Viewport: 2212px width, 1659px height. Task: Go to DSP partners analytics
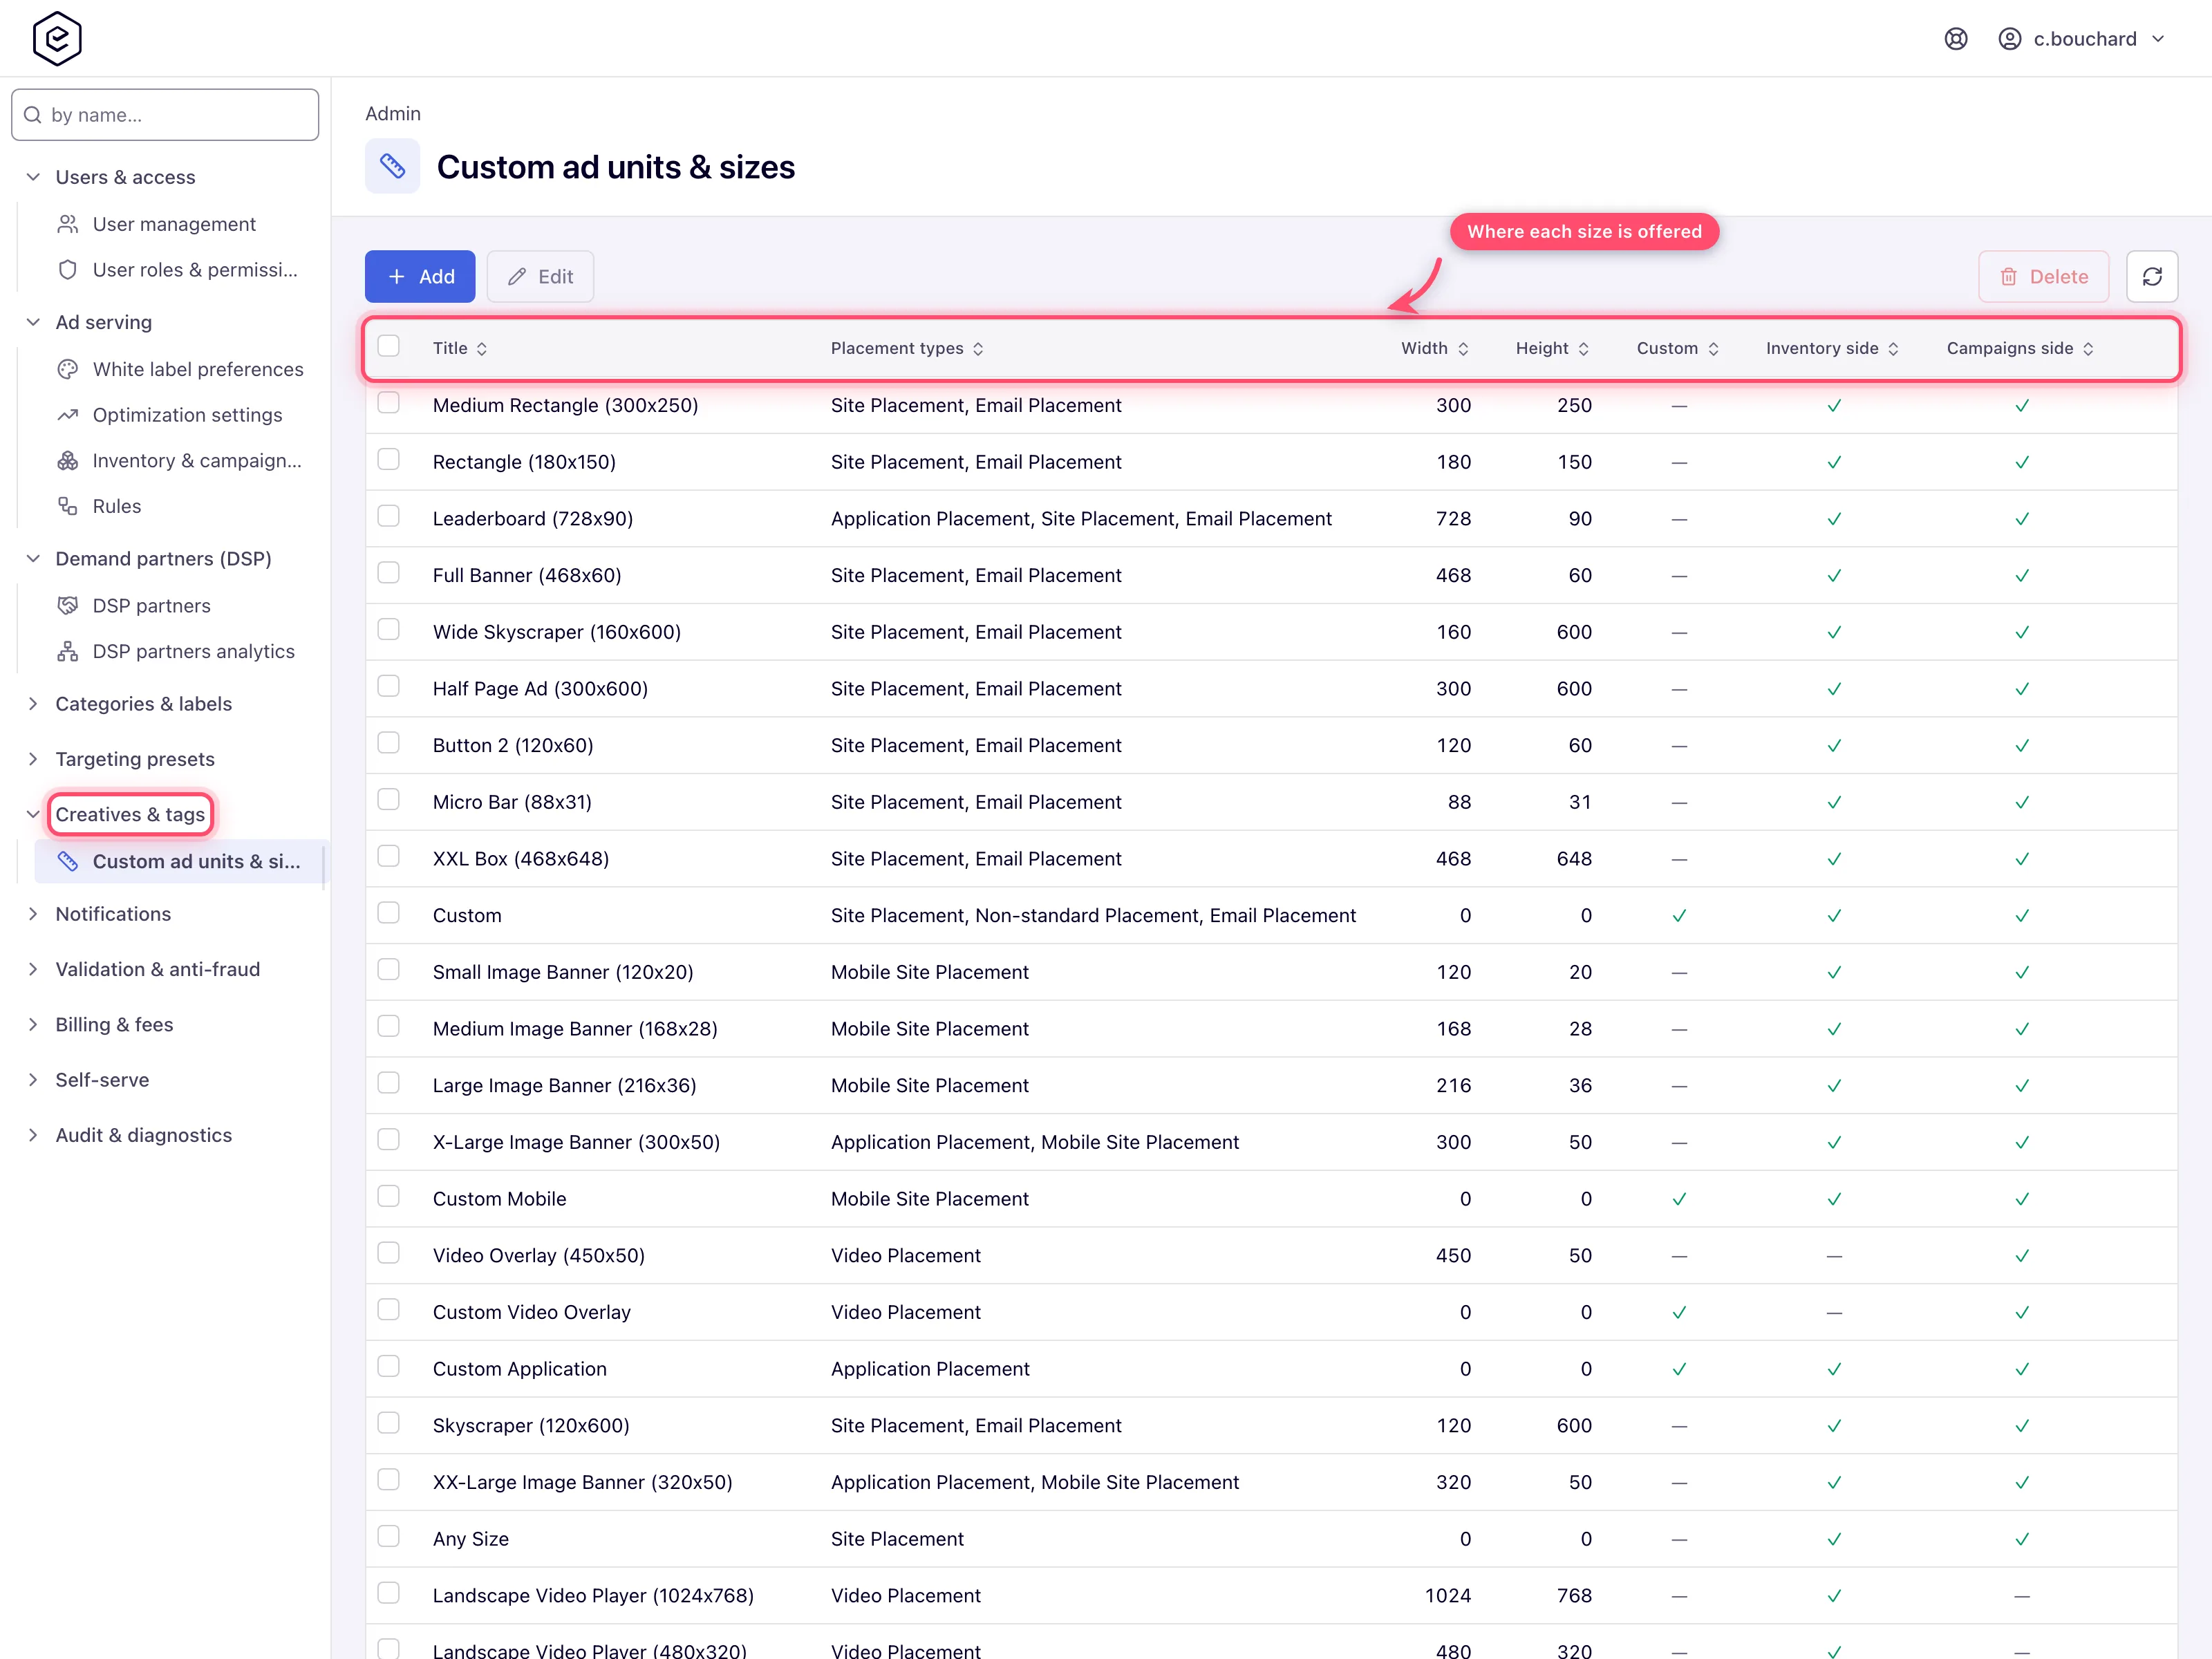(194, 652)
